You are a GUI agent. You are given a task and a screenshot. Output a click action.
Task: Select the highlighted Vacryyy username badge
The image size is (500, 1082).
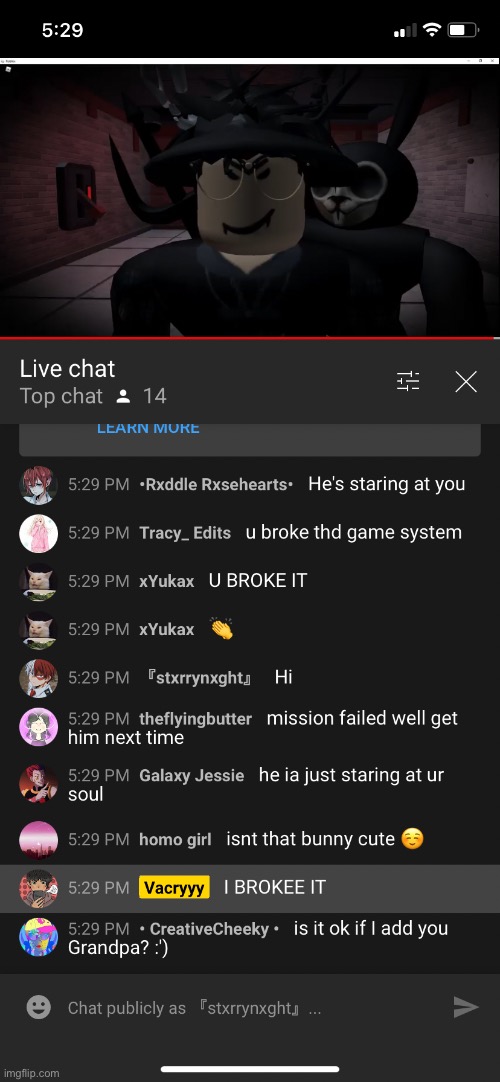[x=174, y=887]
